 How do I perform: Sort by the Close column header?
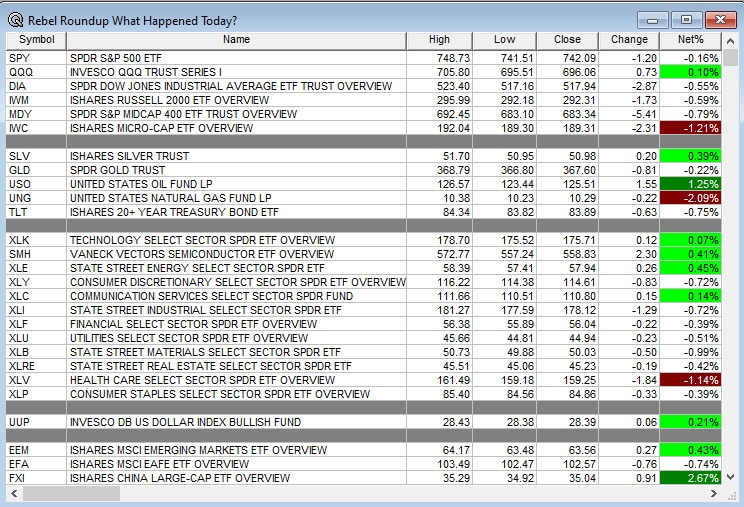(567, 40)
